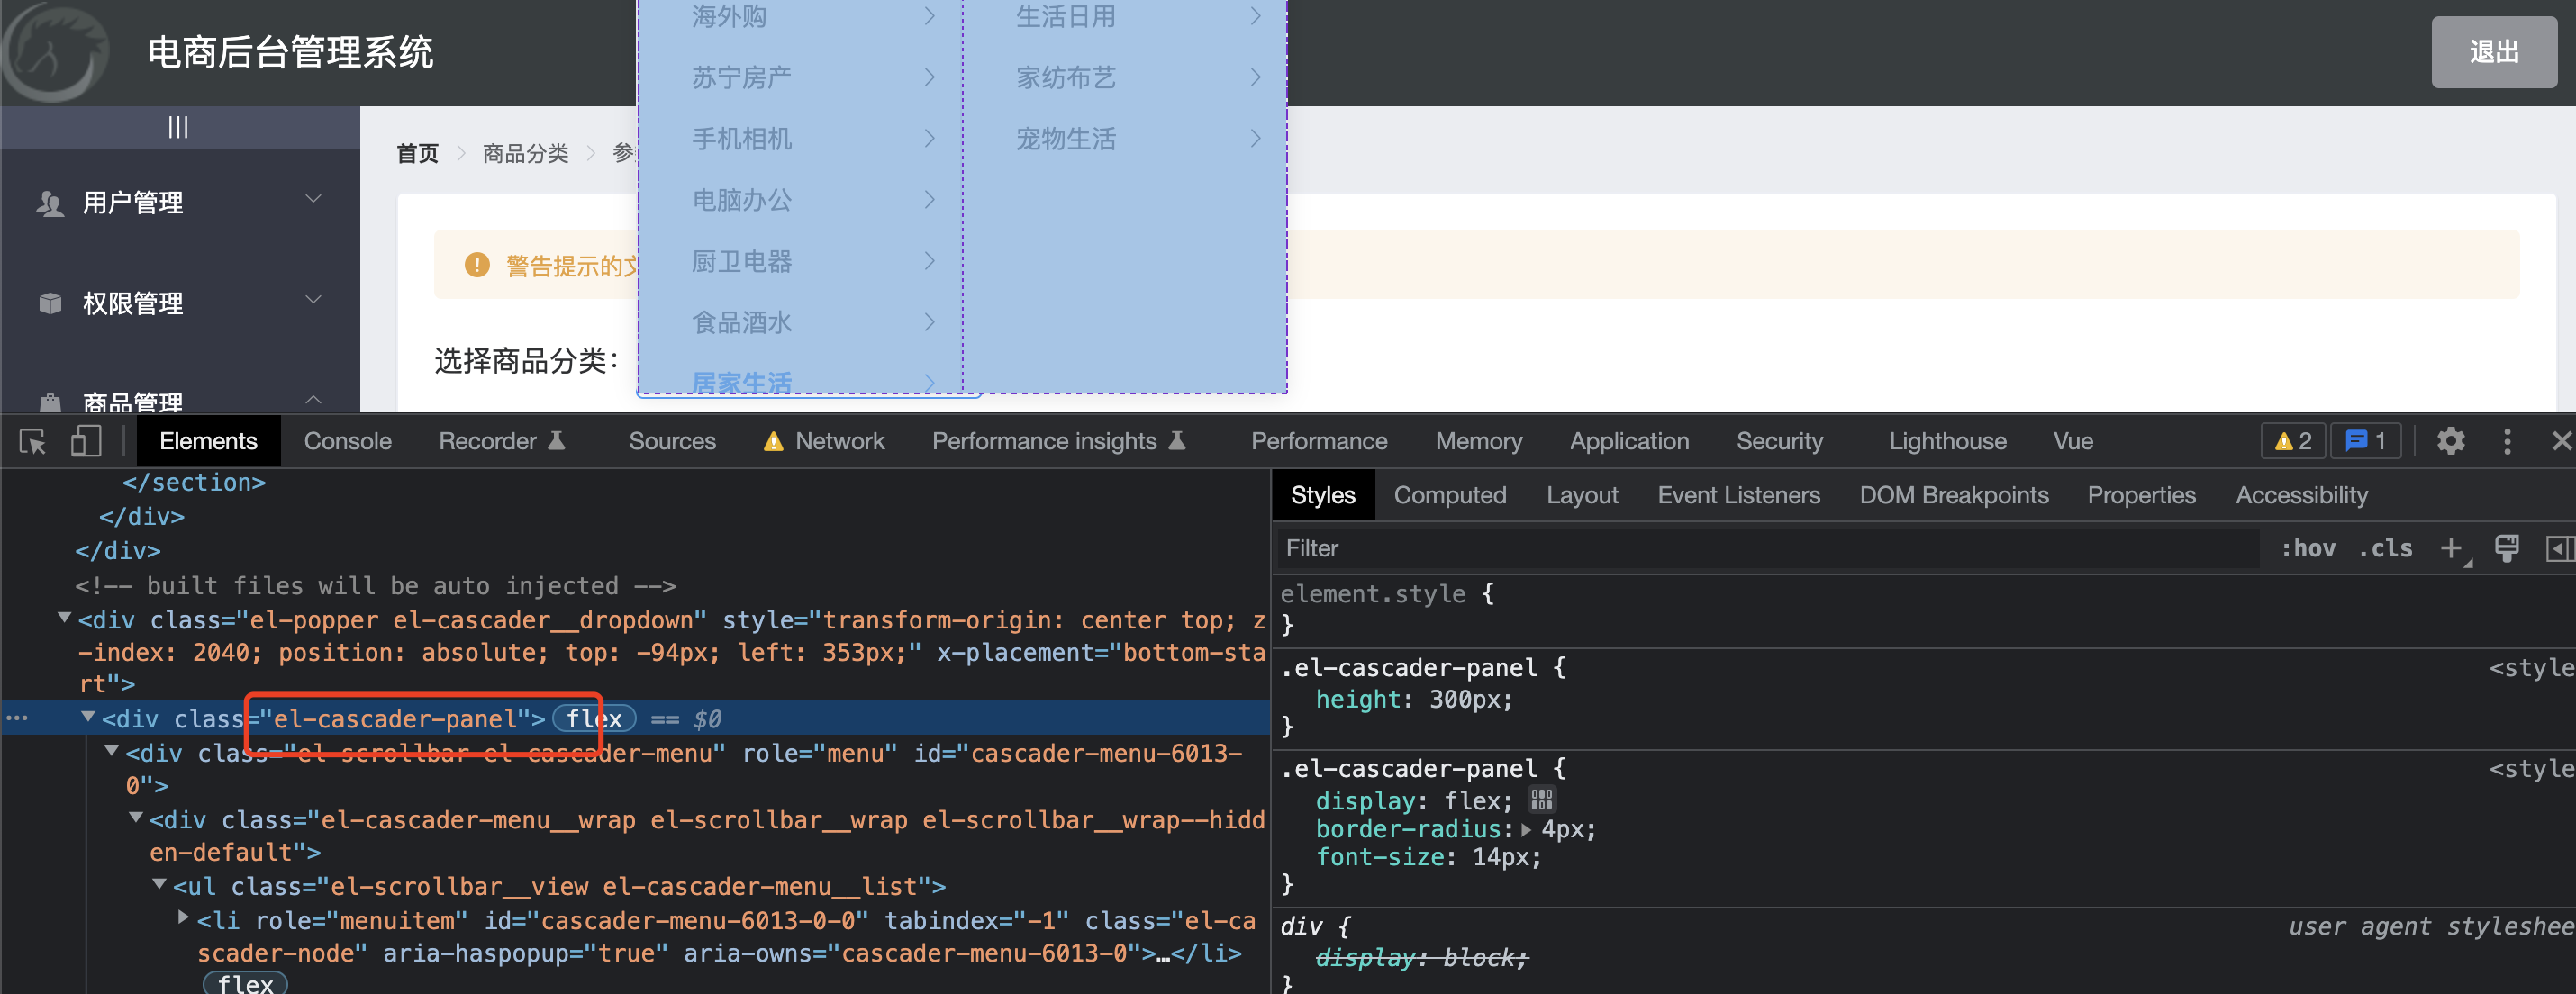Select 厨卫电器 in the cascader menu

(801, 260)
